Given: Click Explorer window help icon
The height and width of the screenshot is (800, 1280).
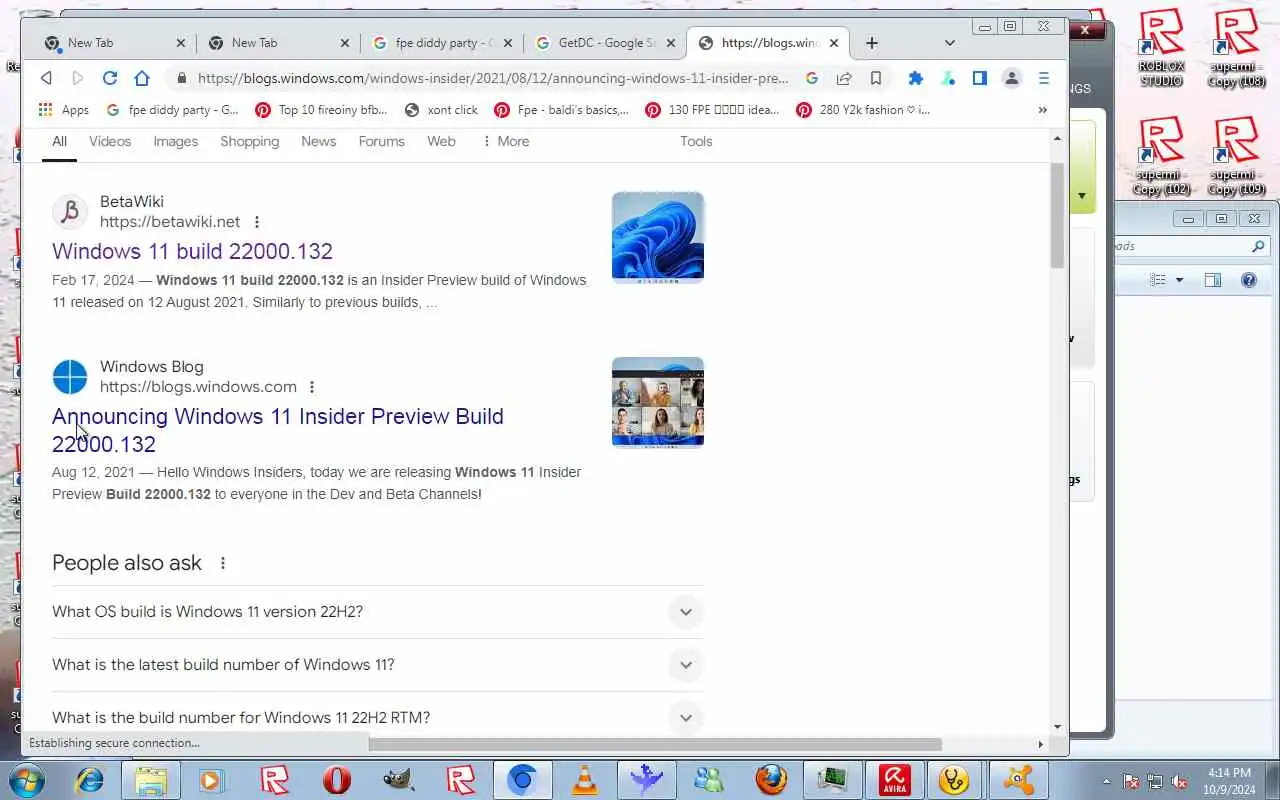Looking at the screenshot, I should tap(1248, 280).
